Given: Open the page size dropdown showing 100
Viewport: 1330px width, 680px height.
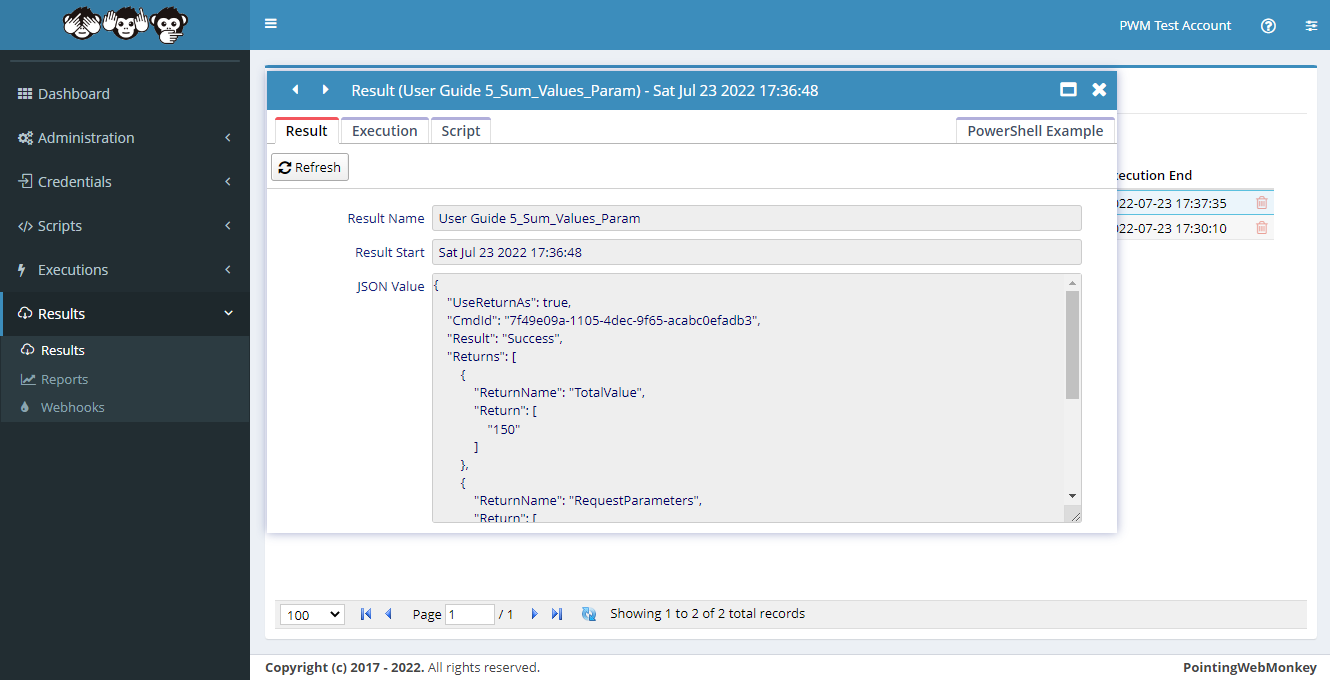Looking at the screenshot, I should coord(312,615).
